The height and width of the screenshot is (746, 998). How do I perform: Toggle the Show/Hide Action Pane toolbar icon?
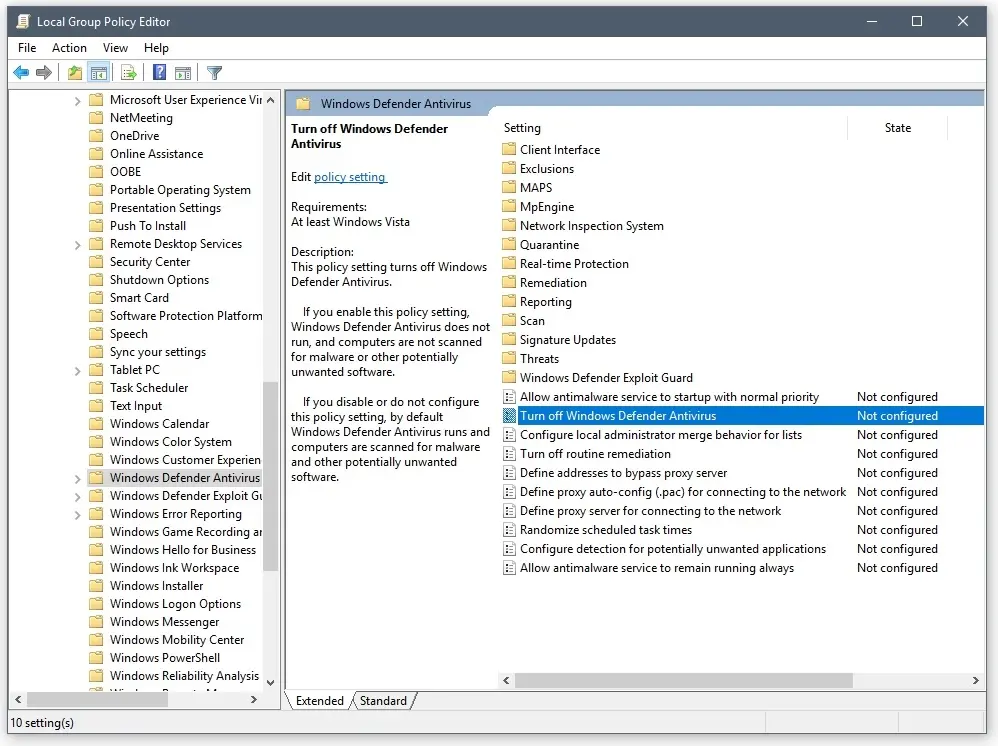tap(183, 73)
